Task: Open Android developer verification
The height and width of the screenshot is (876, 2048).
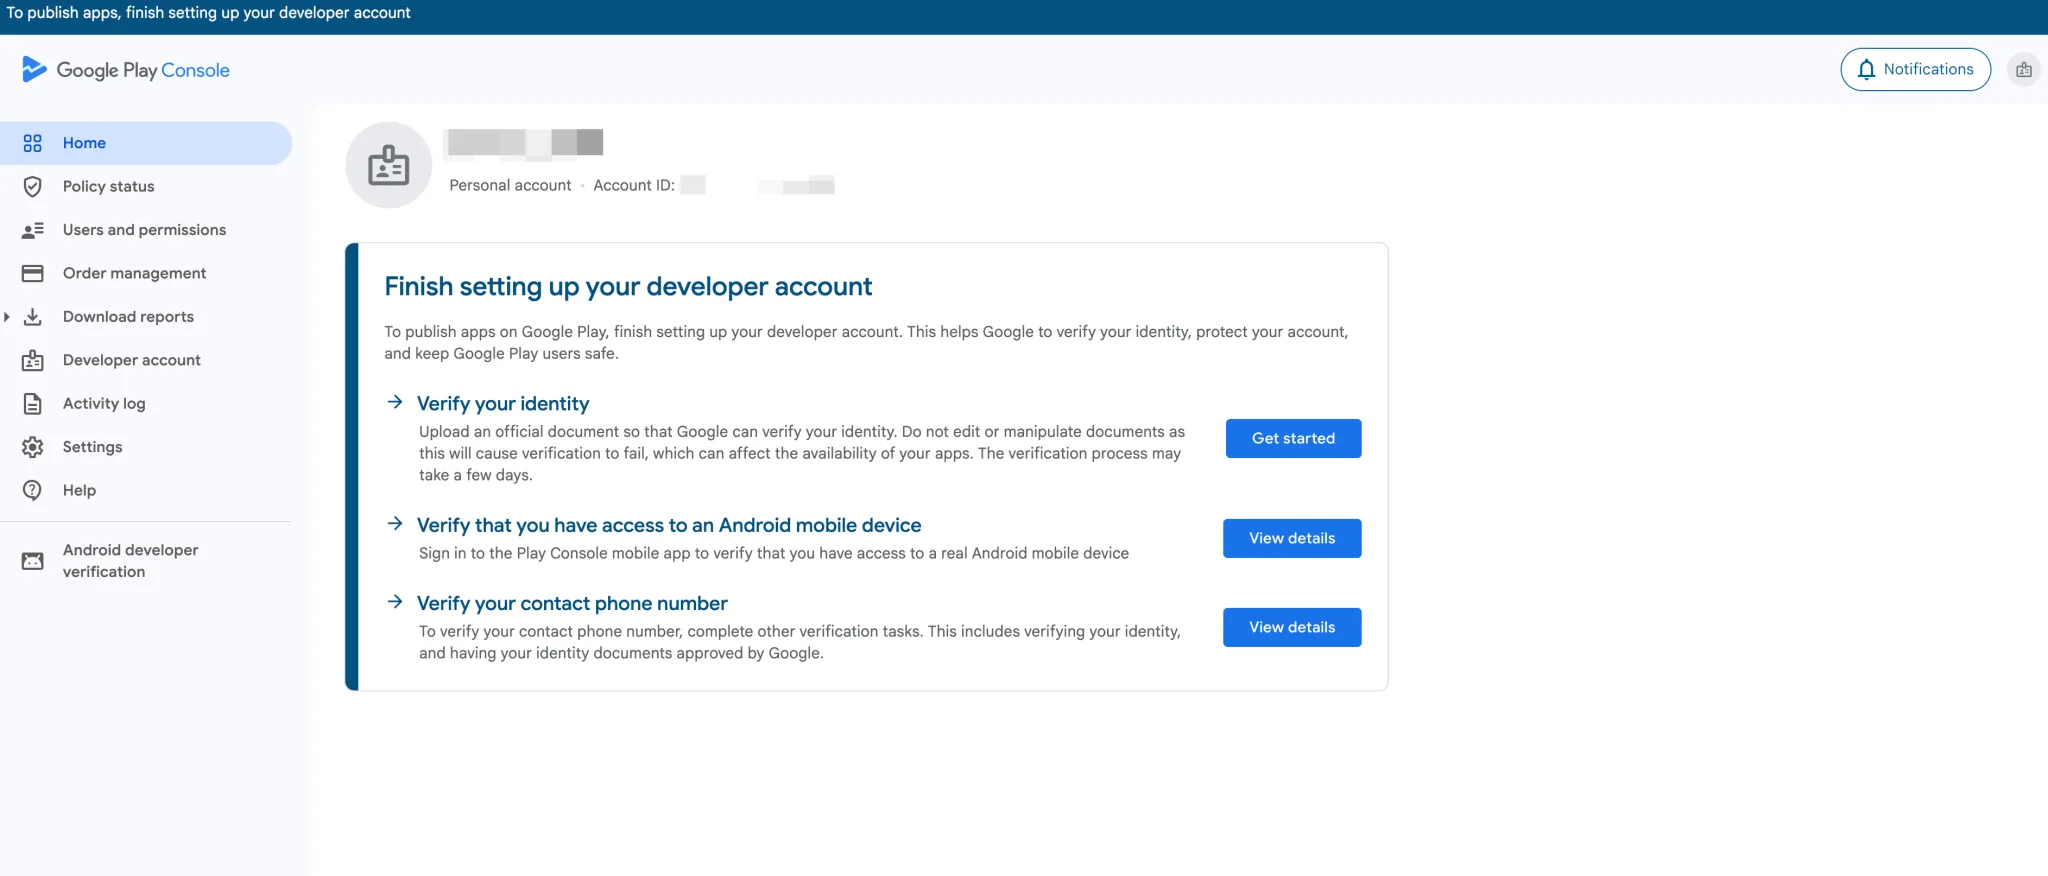Action: (x=146, y=561)
